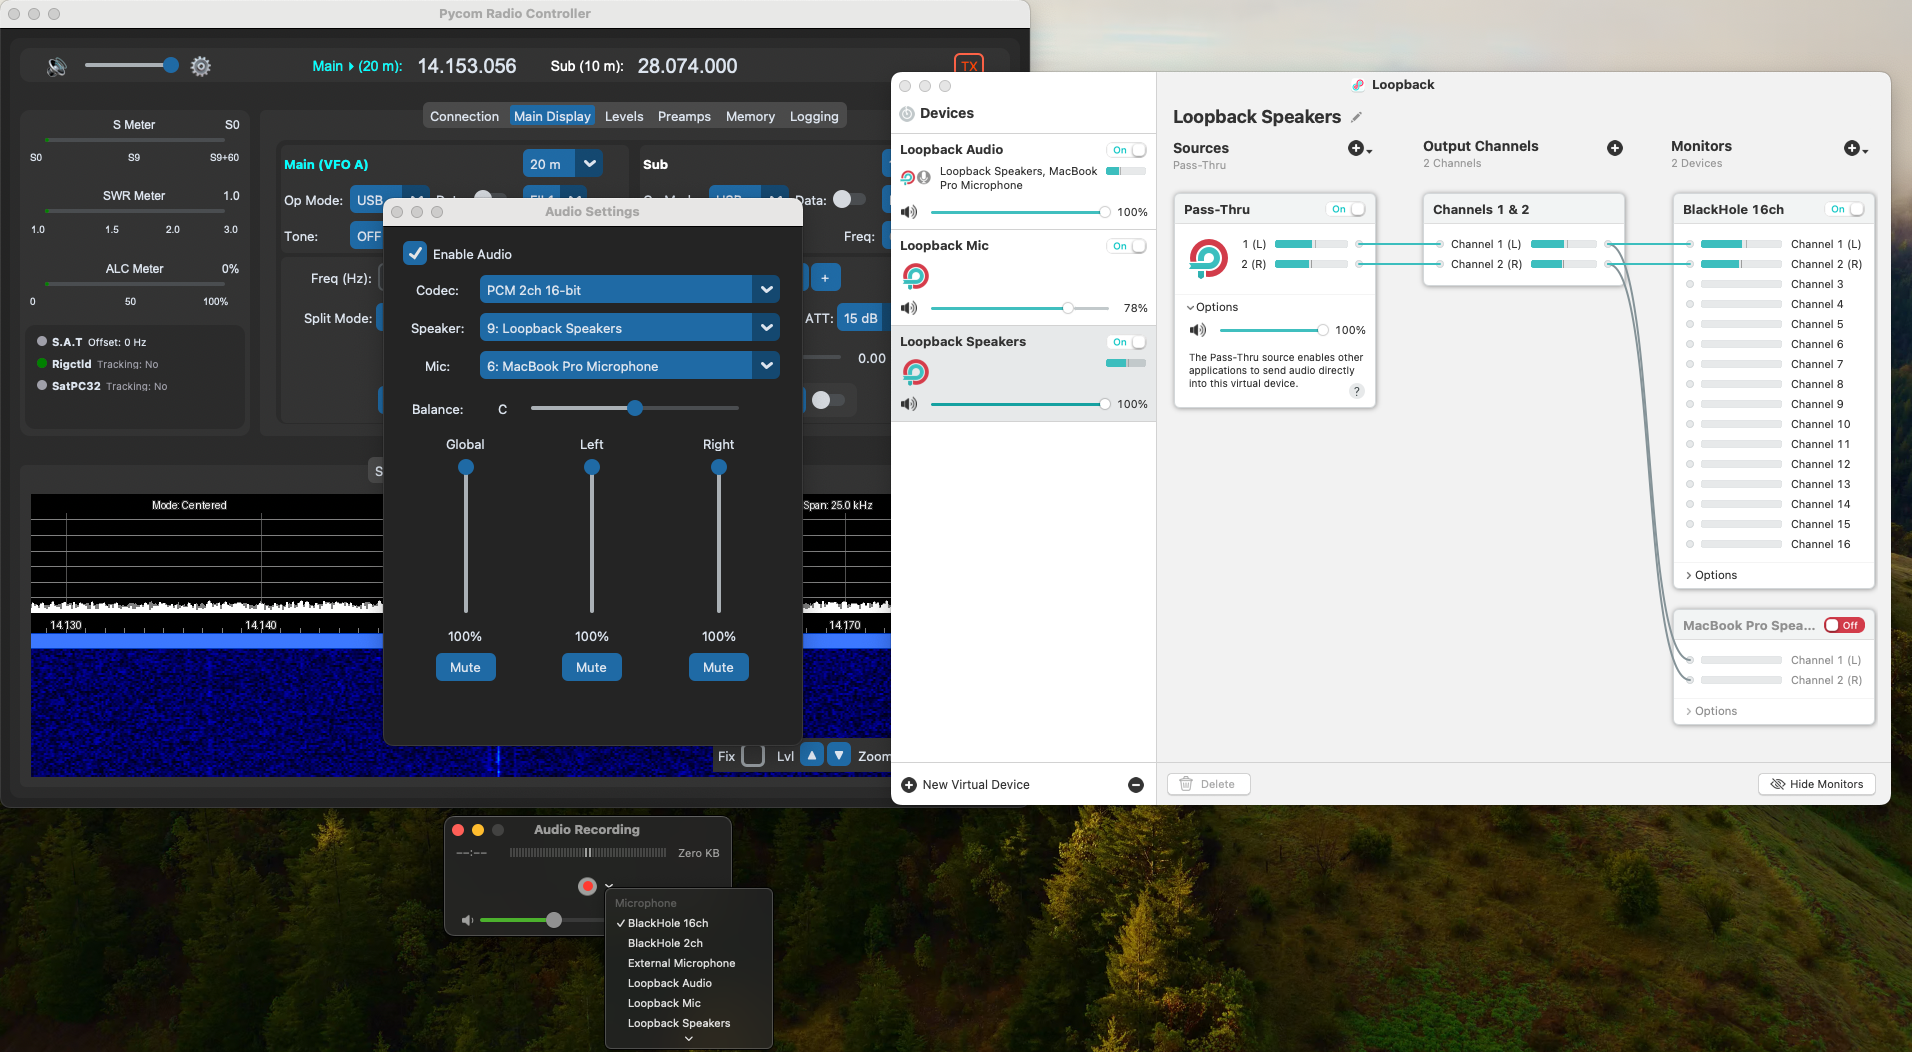Edit Loopback Speakers name with pencil icon
The width and height of the screenshot is (1912, 1052).
(1357, 117)
